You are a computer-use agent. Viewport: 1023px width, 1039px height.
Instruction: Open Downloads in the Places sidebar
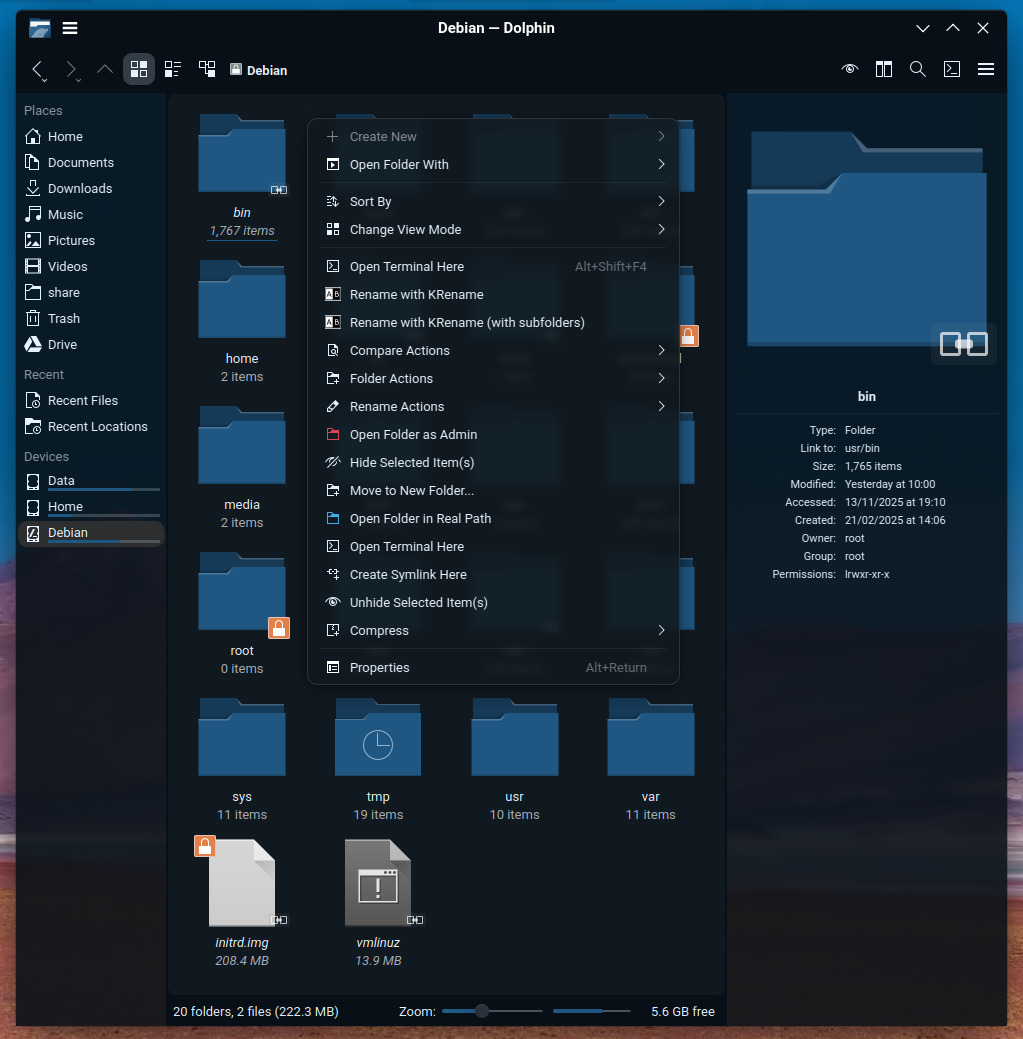point(80,188)
